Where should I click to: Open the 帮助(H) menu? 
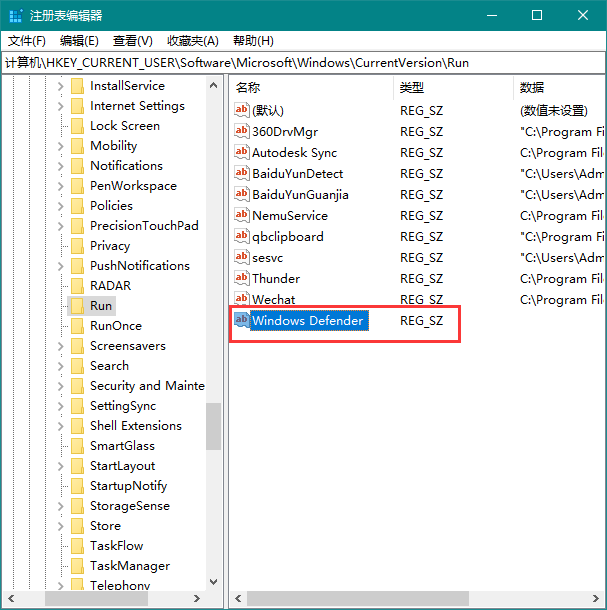tap(253, 41)
